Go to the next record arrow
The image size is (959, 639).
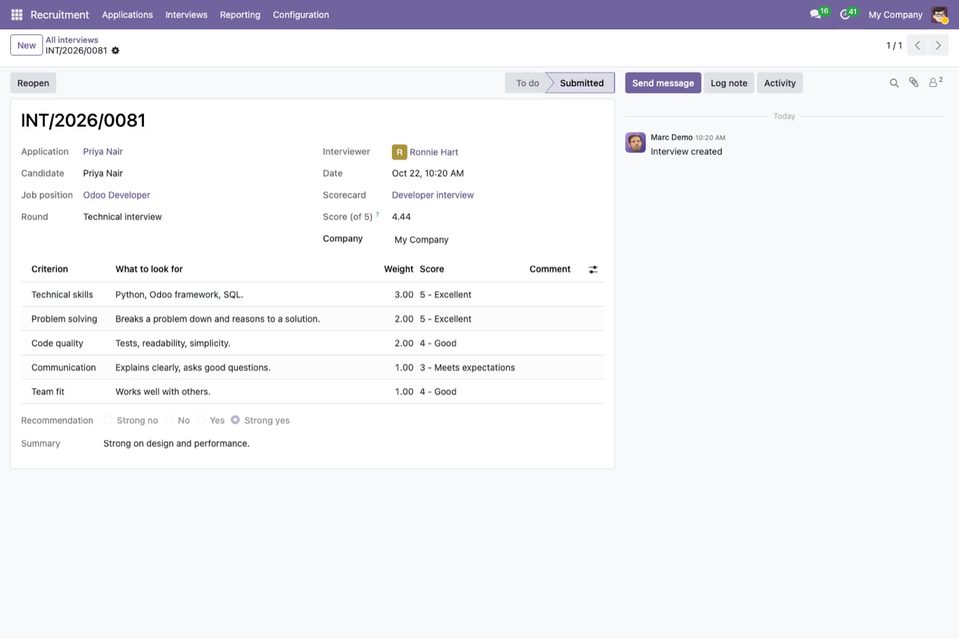[x=938, y=45]
